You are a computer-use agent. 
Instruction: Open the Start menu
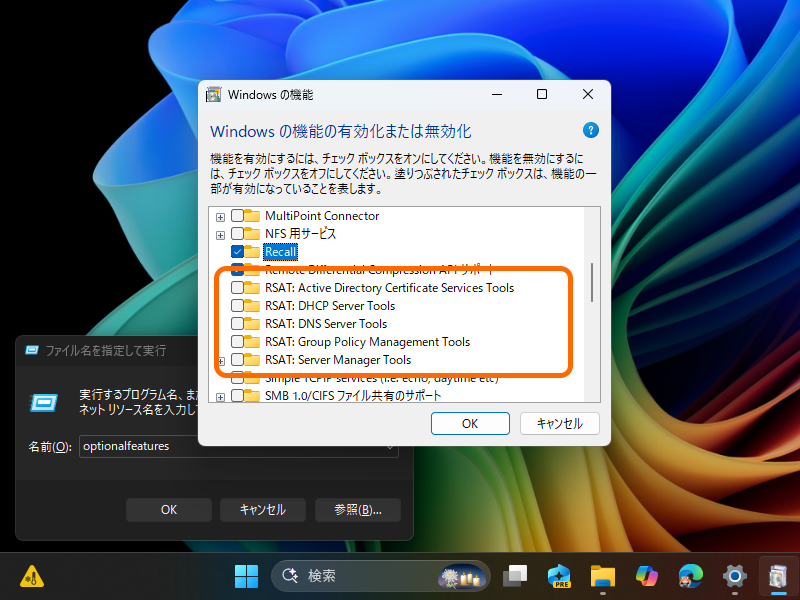(245, 576)
